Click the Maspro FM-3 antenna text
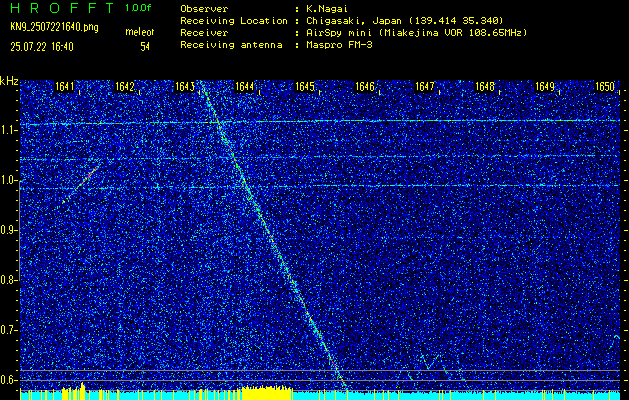 pos(339,45)
